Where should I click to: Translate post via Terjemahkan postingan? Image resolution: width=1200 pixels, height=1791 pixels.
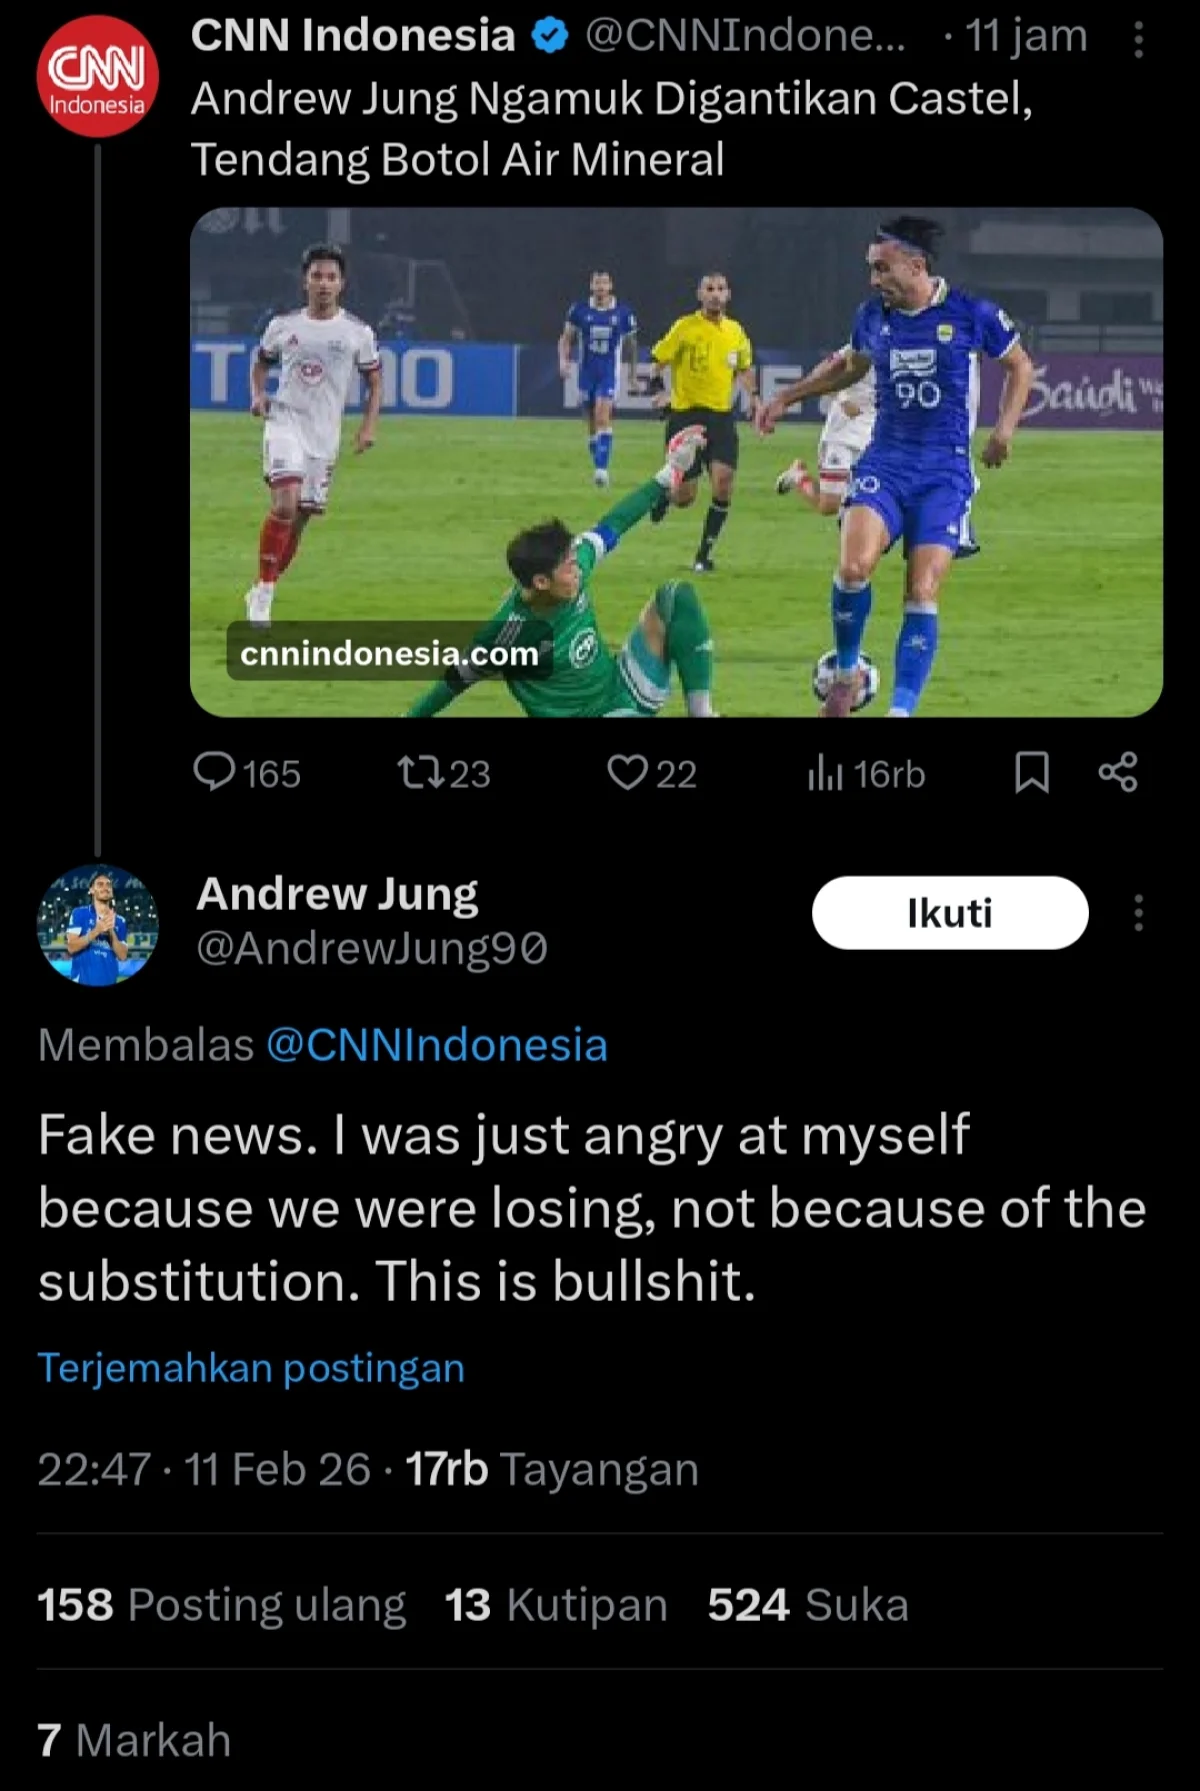251,1367
